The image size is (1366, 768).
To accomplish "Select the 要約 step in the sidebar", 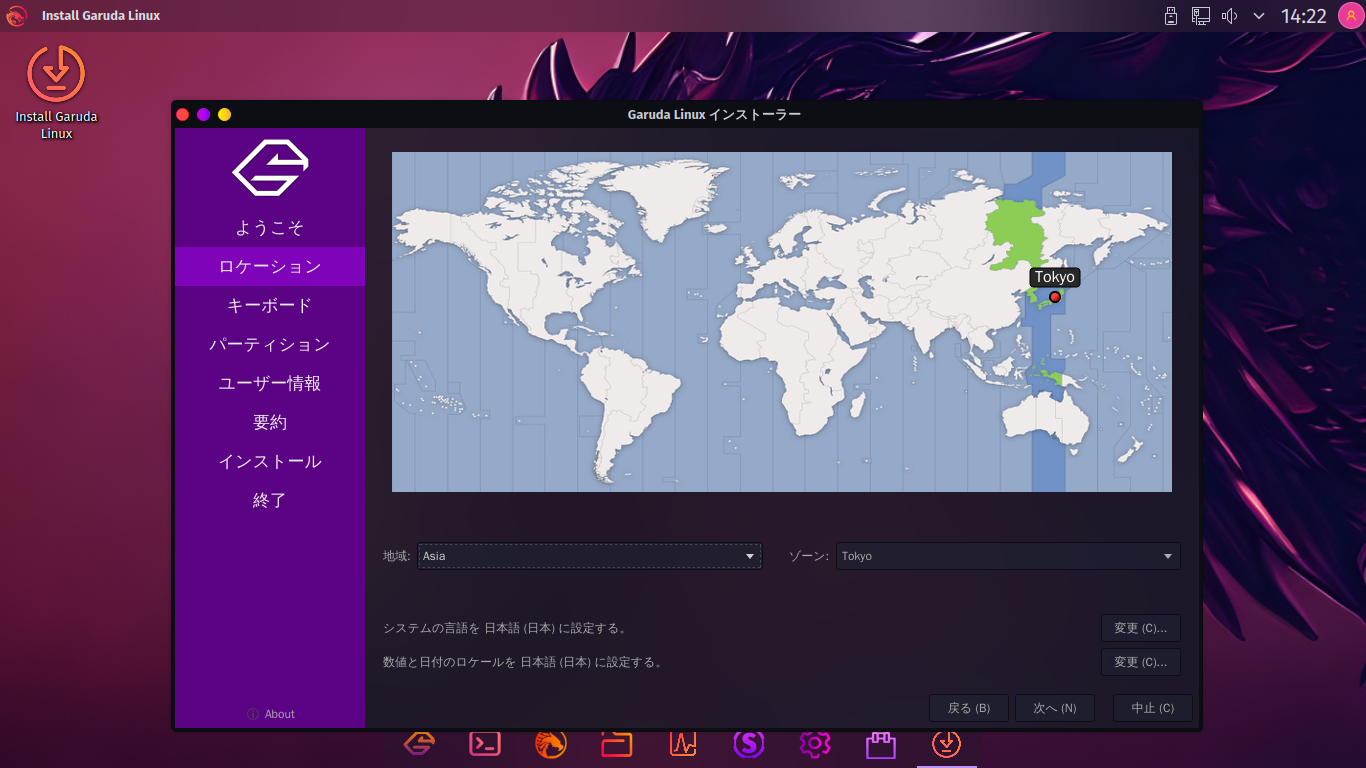I will [x=270, y=422].
